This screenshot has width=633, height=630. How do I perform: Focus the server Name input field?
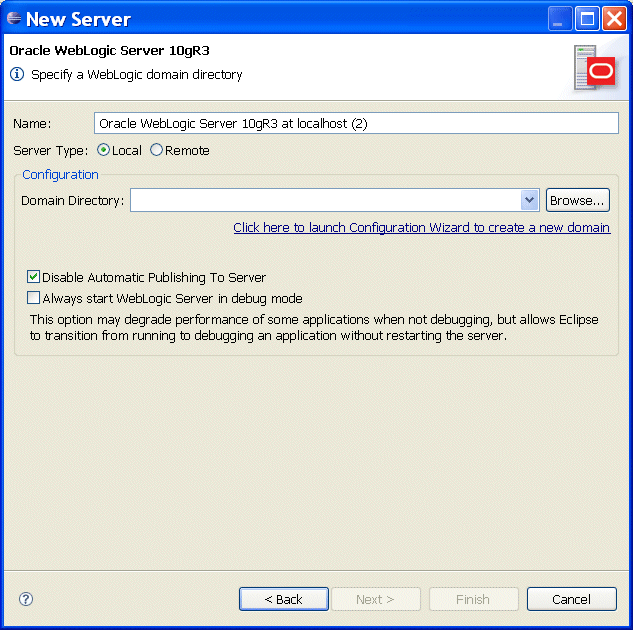356,123
